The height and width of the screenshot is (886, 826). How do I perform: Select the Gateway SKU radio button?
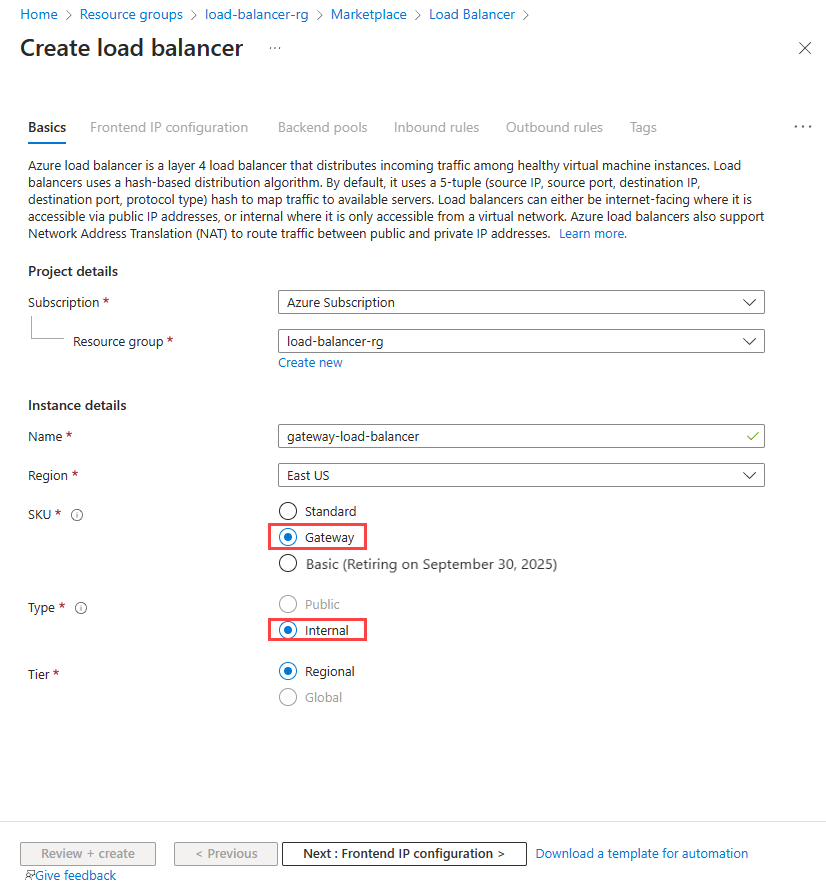[x=288, y=537]
